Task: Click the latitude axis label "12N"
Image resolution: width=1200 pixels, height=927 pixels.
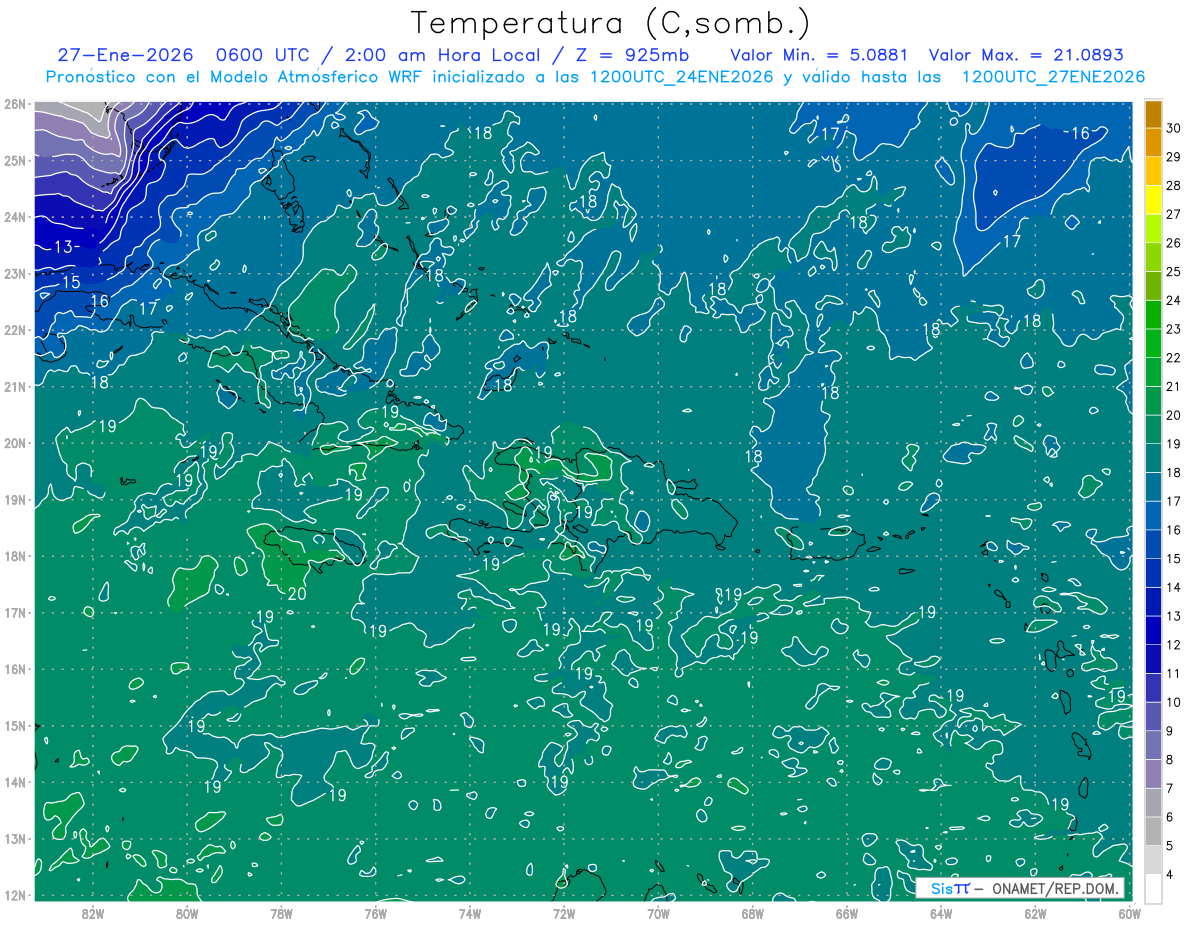Action: click(14, 895)
